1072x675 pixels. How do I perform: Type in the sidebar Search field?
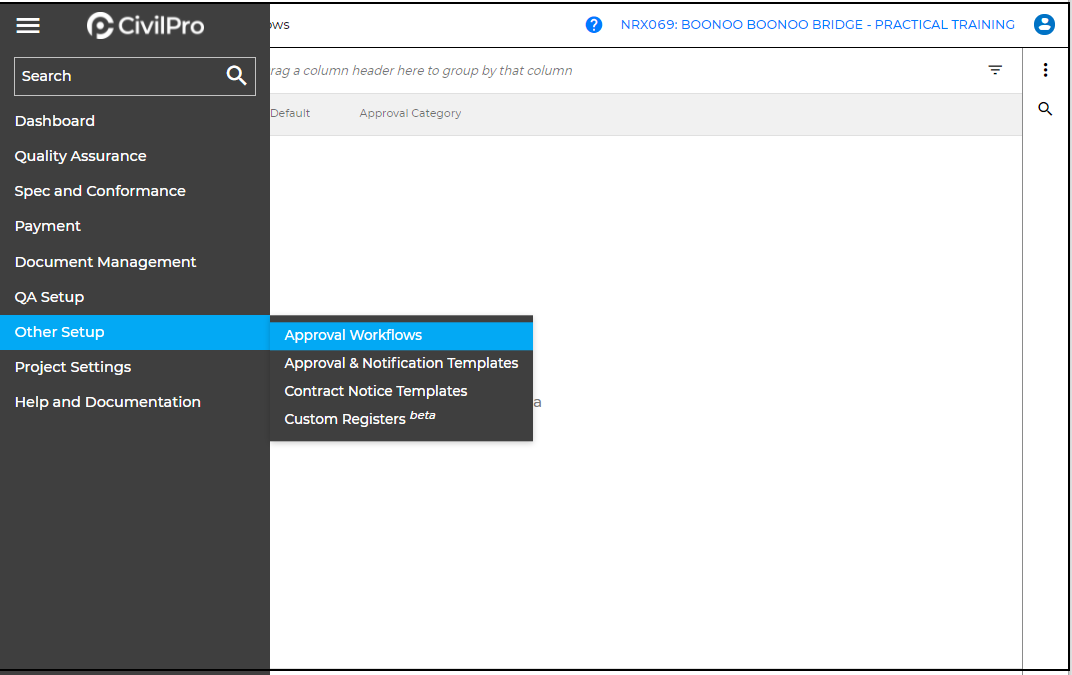118,76
